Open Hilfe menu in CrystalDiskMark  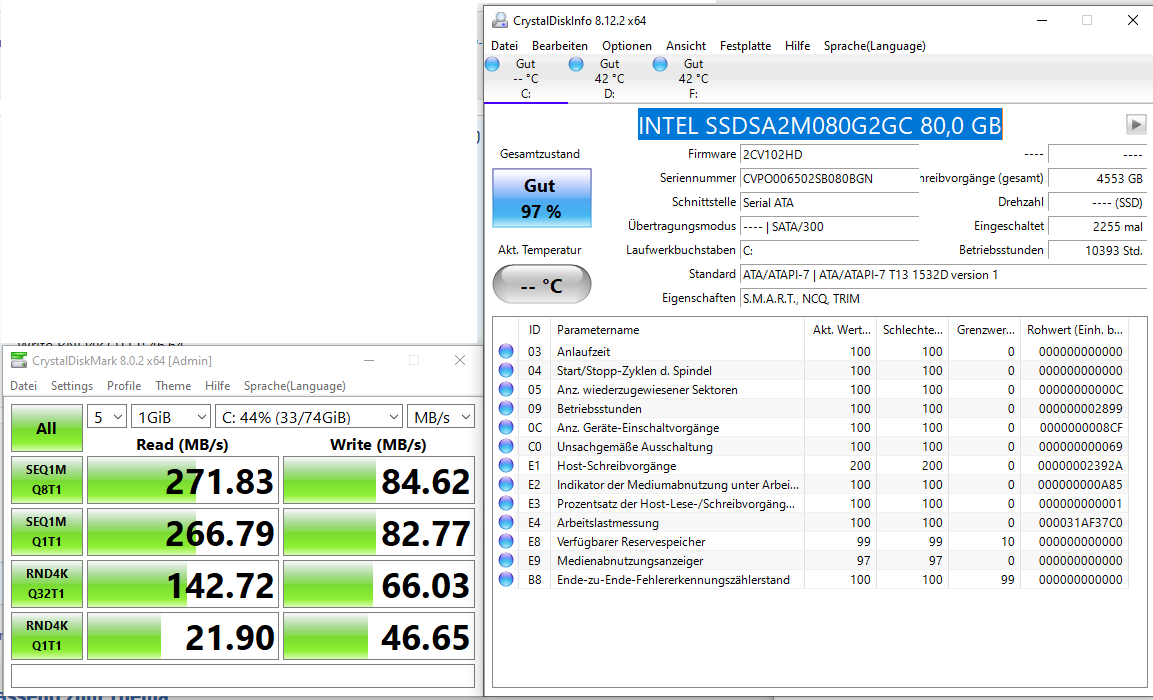point(218,385)
